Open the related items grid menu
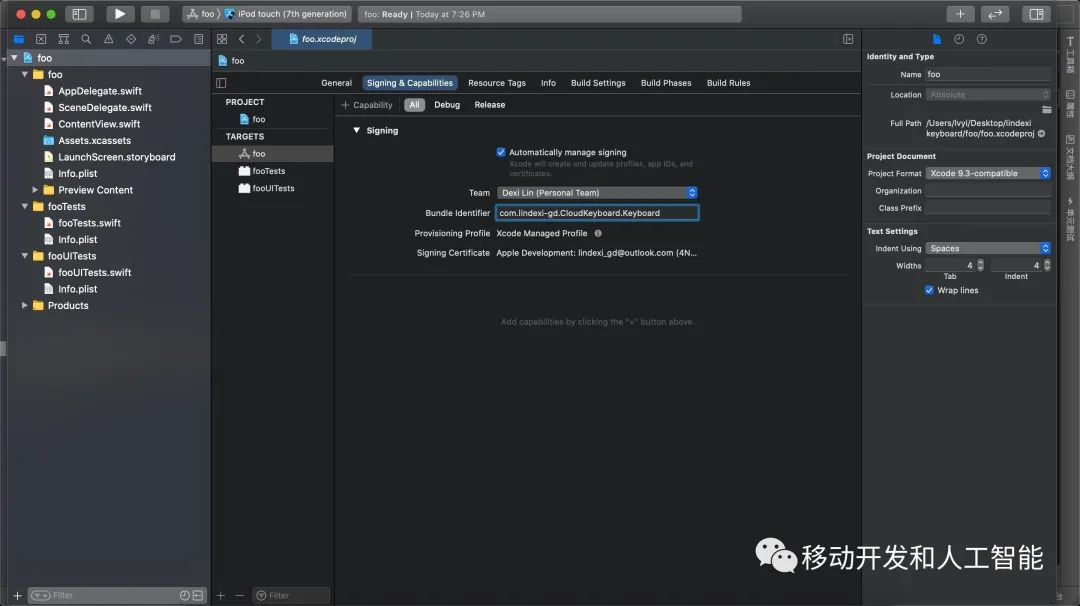Screen dimensions: 1080x606 click(222, 39)
